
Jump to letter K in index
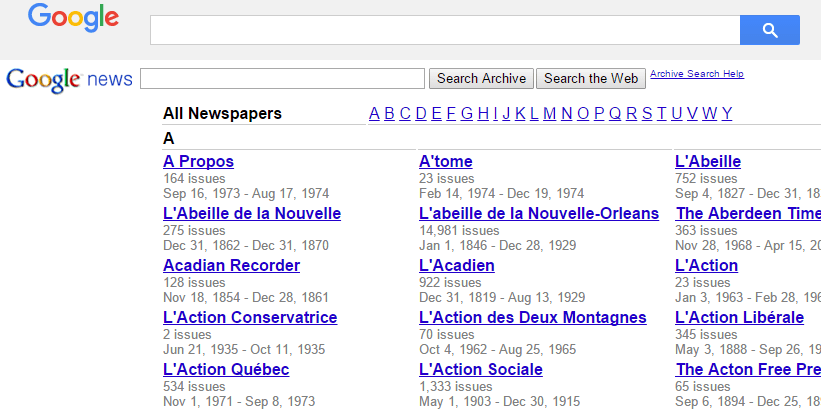(x=520, y=114)
